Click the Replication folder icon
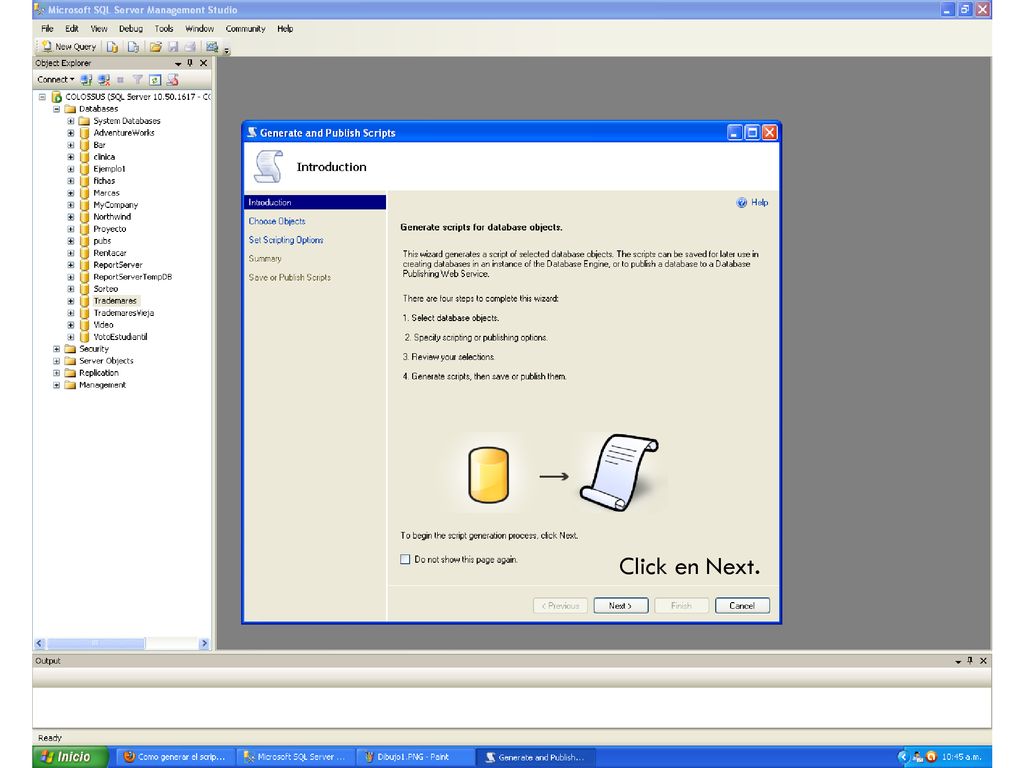This screenshot has height=768, width=1024. tap(71, 373)
